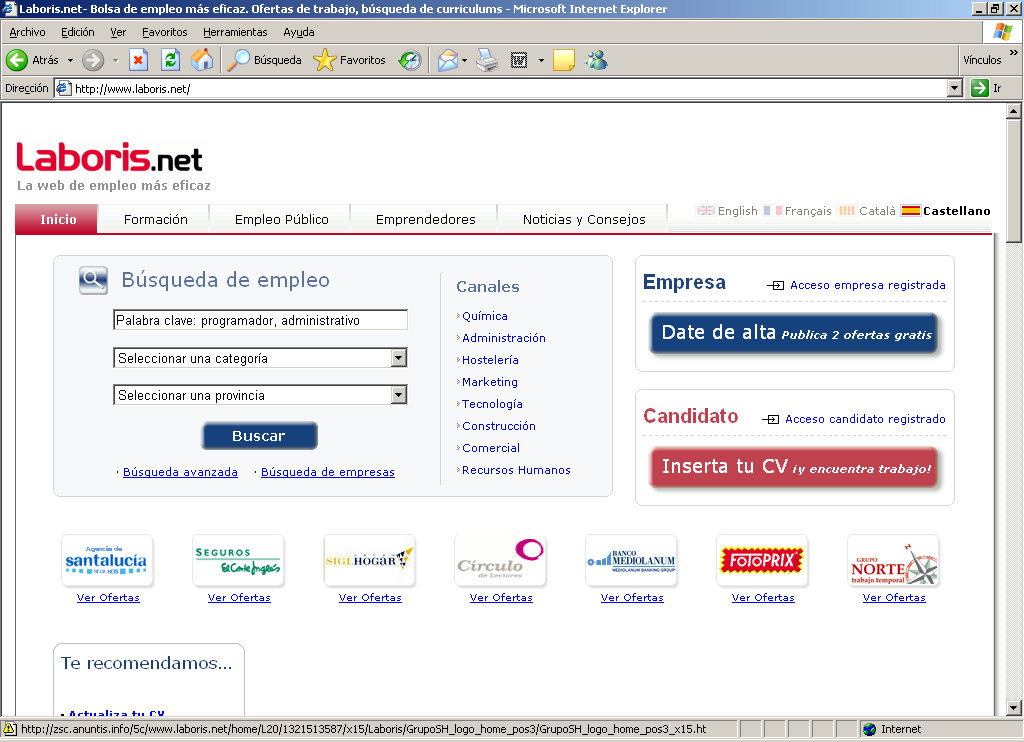The width and height of the screenshot is (1024, 742).
Task: Expand the Seleccionar una categoría dropdown
Action: pos(398,358)
